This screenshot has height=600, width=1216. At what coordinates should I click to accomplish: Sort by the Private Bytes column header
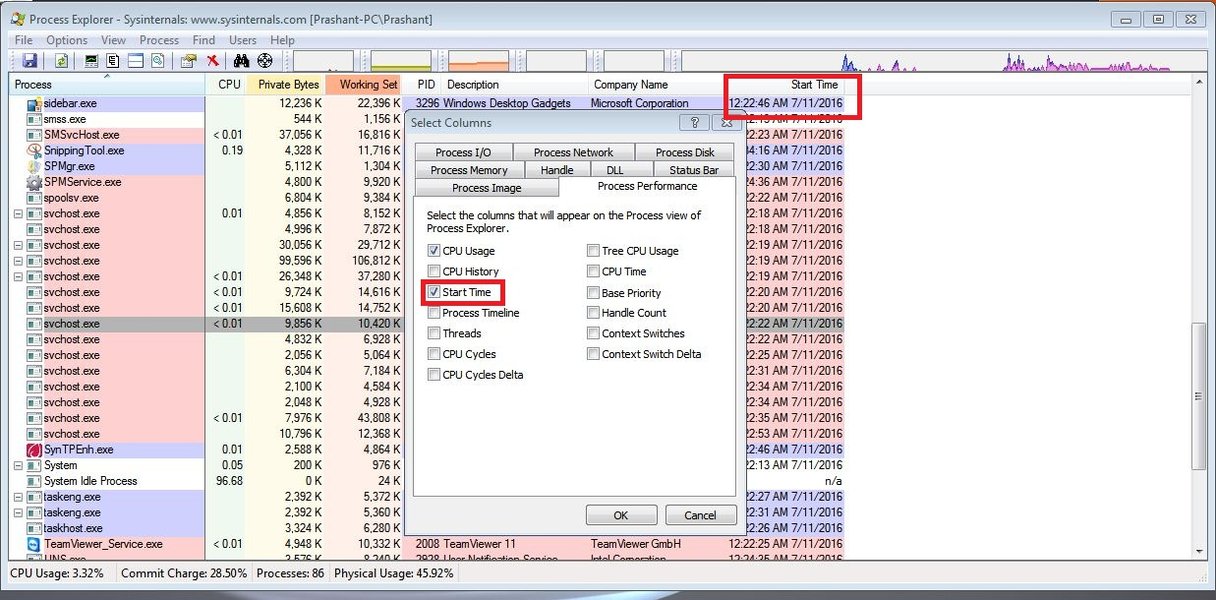pos(285,85)
